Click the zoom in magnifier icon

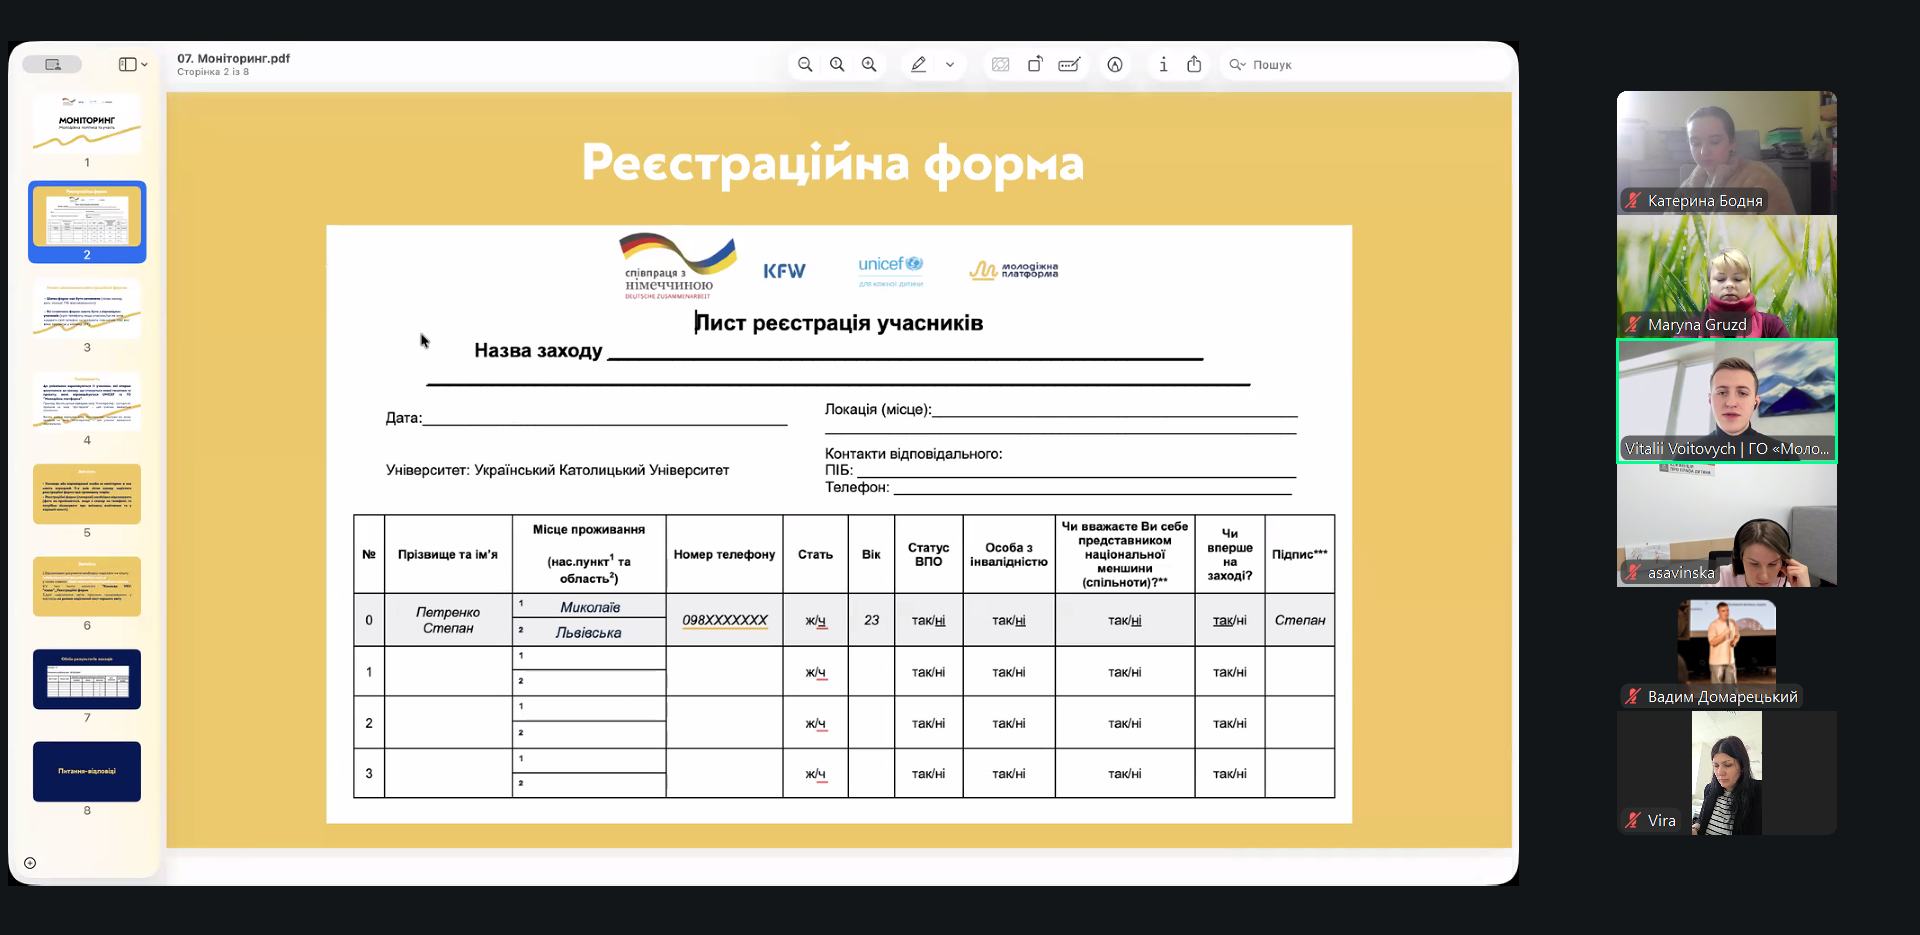869,65
